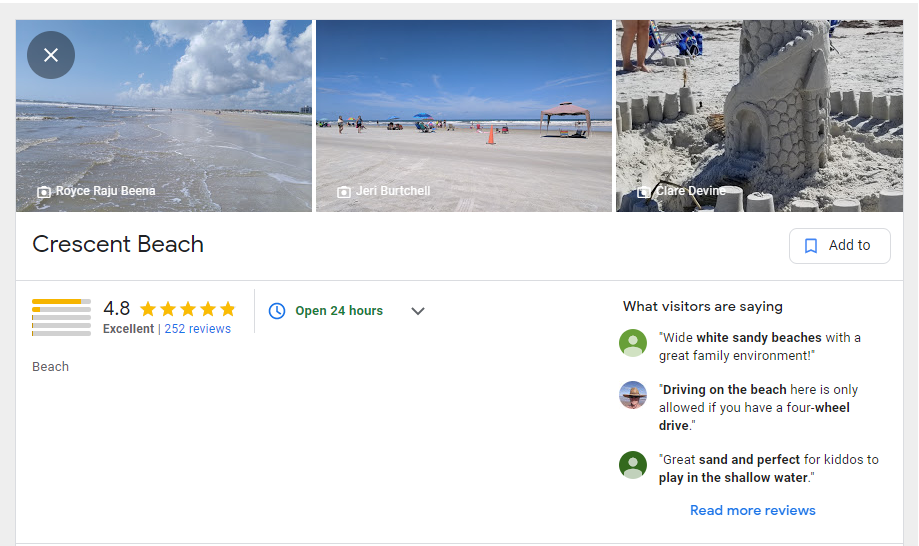Click the avatar of the Great sand reviewer
This screenshot has height=546, width=919.
coord(633,465)
